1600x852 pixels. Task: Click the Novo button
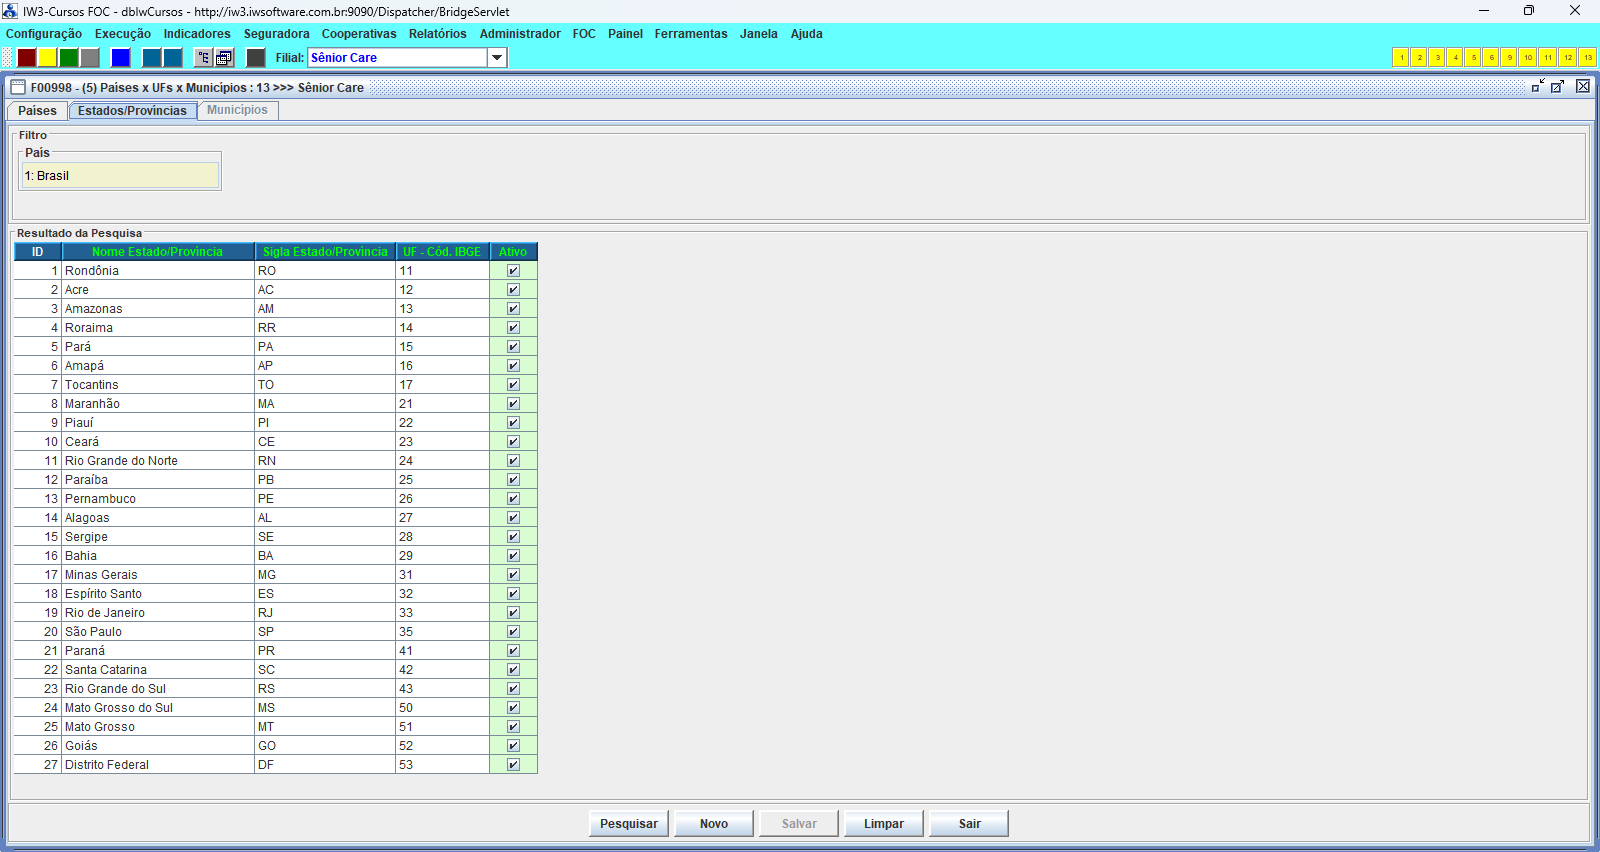(714, 824)
